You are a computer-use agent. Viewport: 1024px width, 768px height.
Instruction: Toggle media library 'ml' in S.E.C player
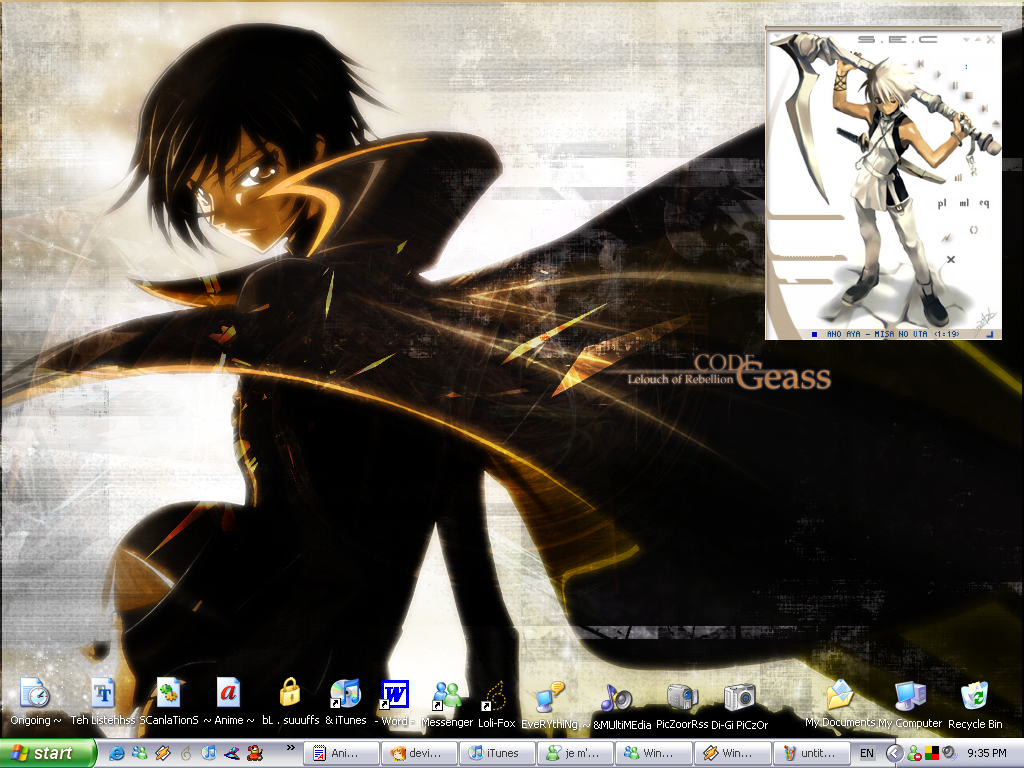(964, 203)
